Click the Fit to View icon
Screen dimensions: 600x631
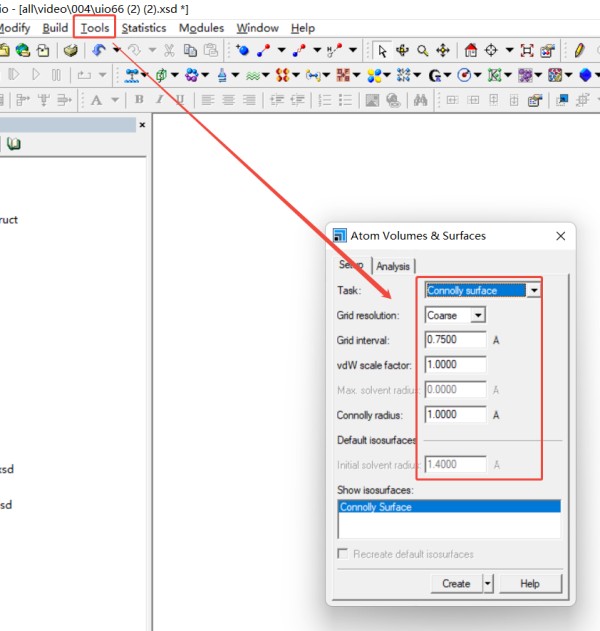pos(526,50)
